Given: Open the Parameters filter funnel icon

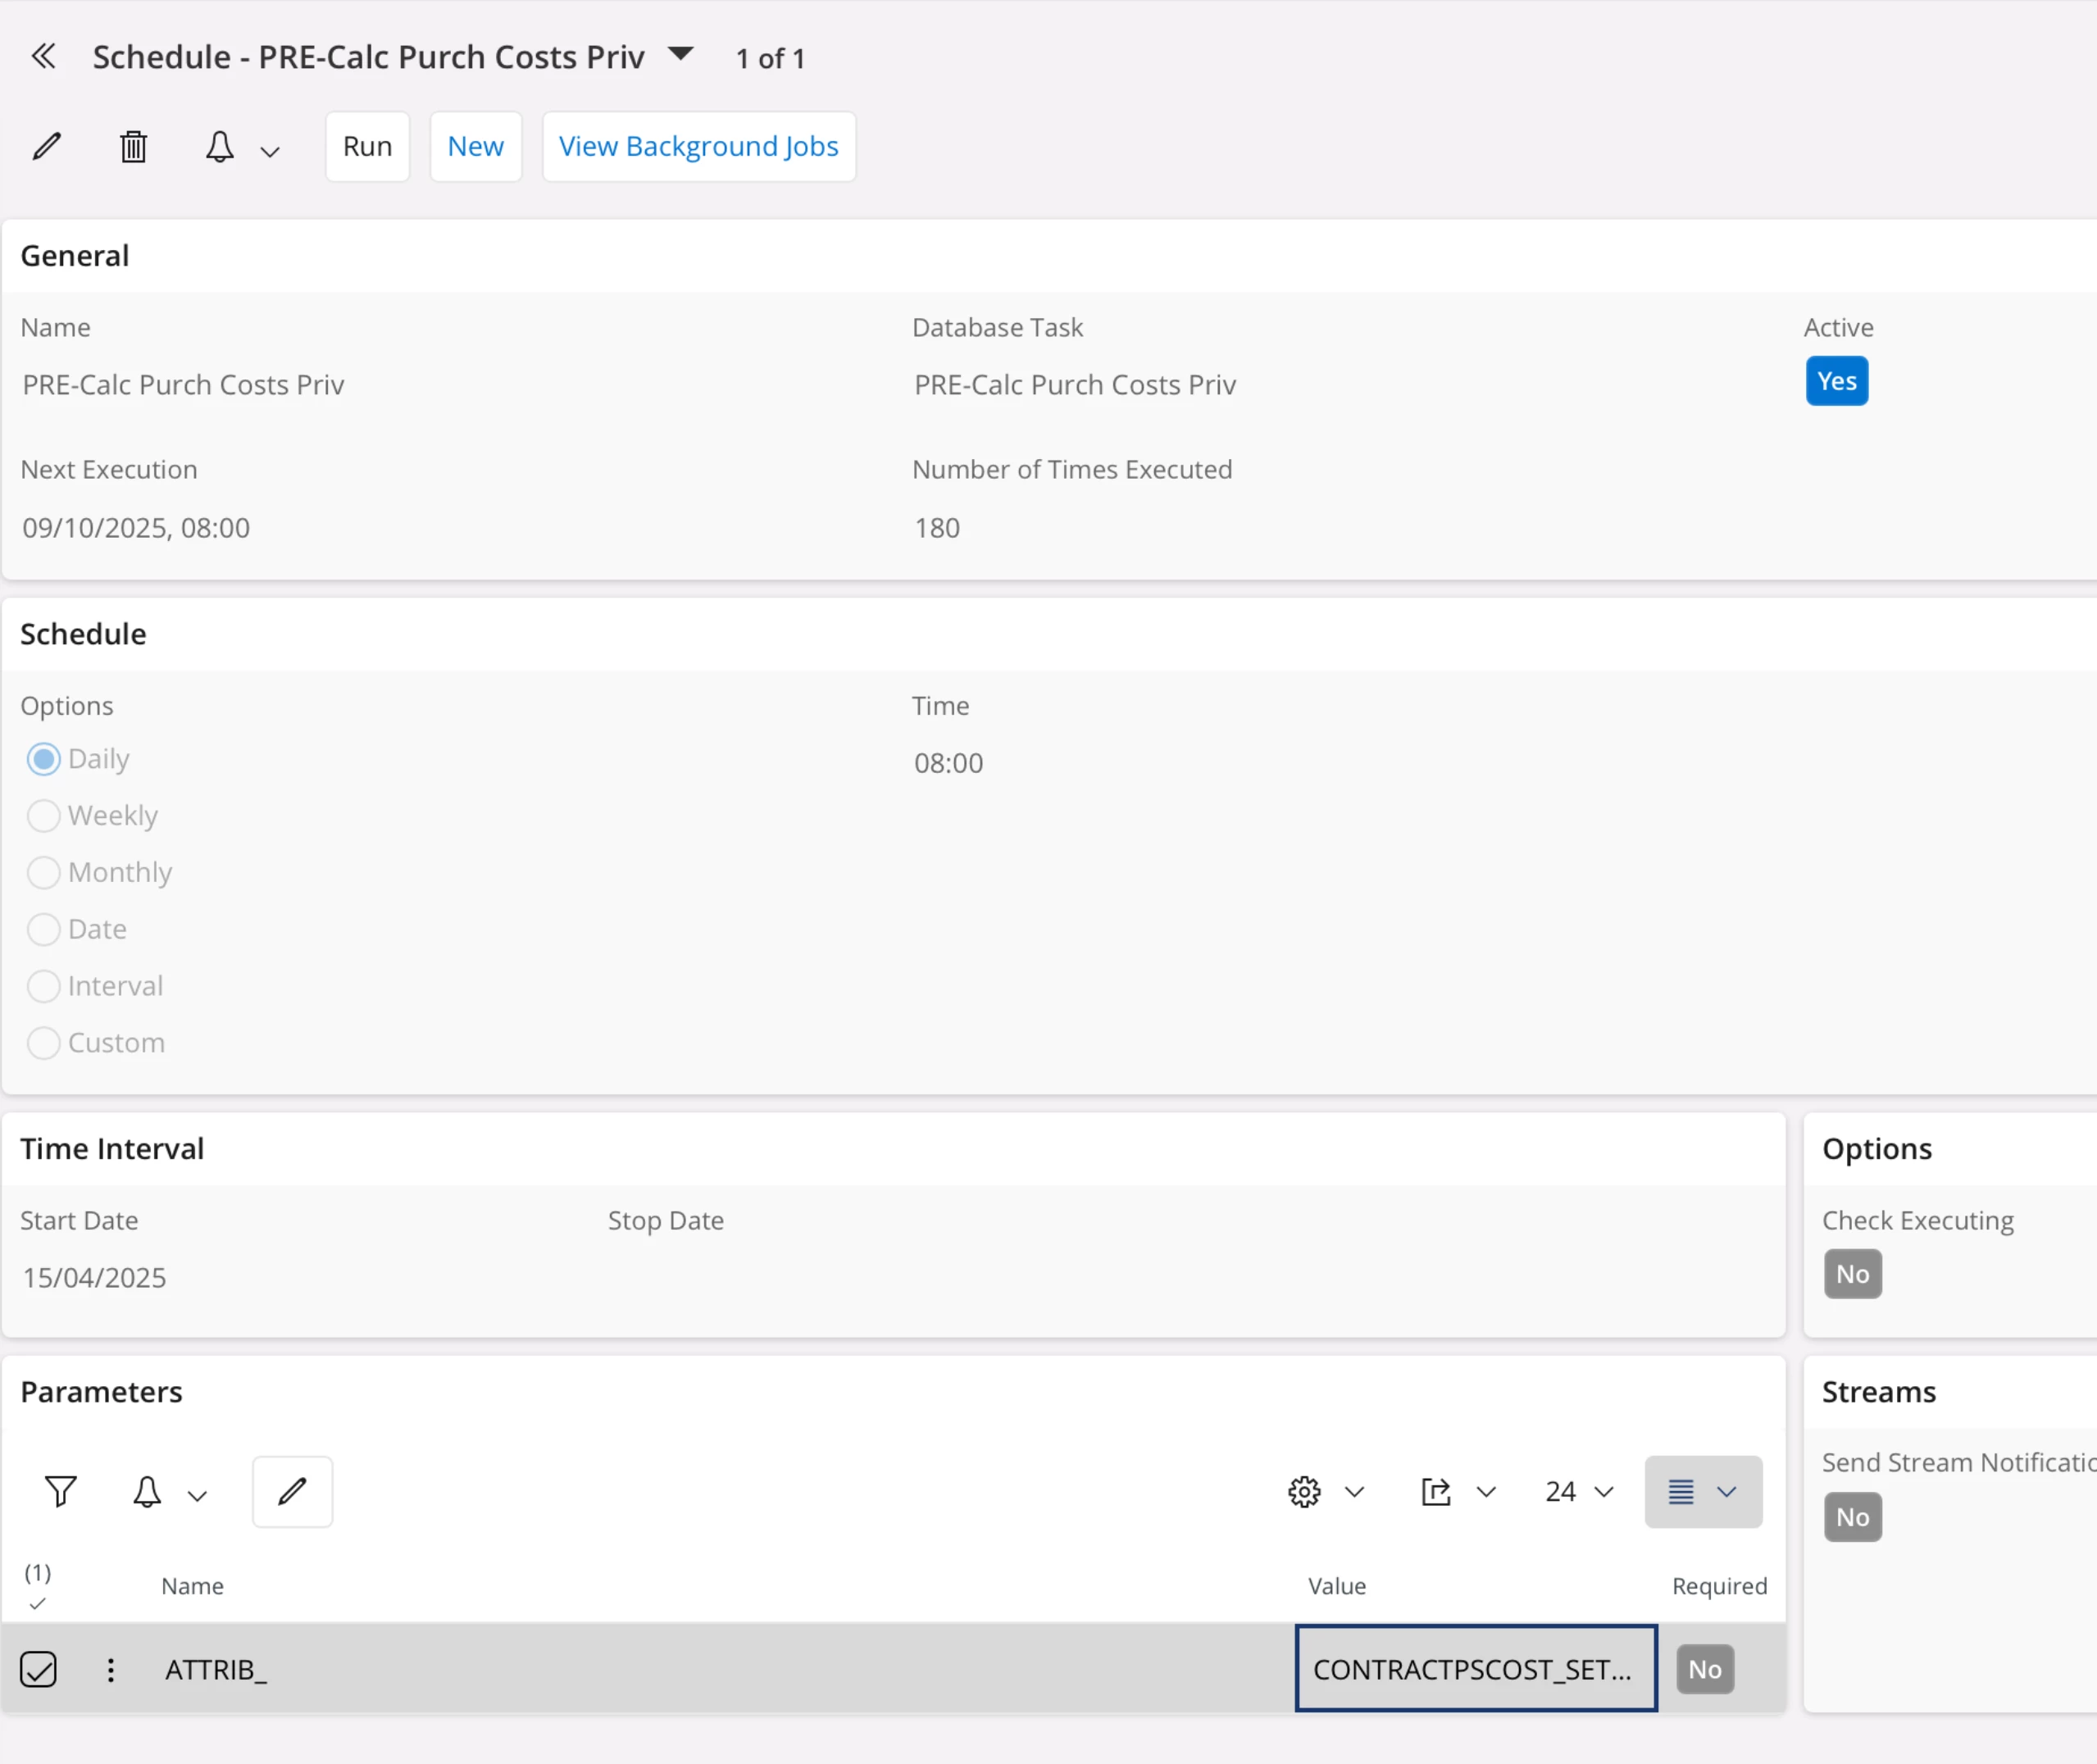Looking at the screenshot, I should [61, 1491].
